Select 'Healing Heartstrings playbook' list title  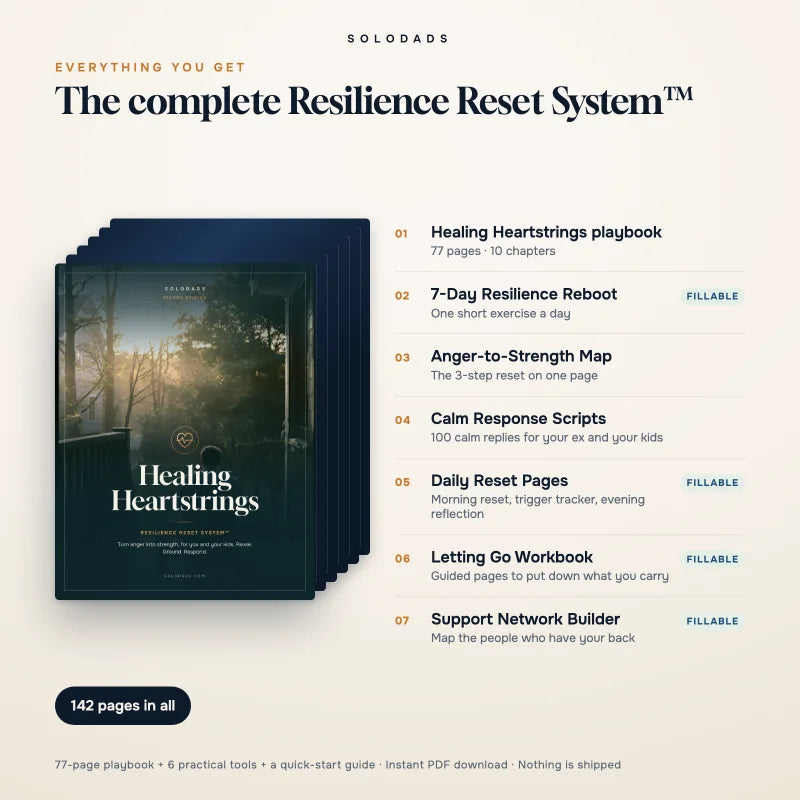point(546,232)
